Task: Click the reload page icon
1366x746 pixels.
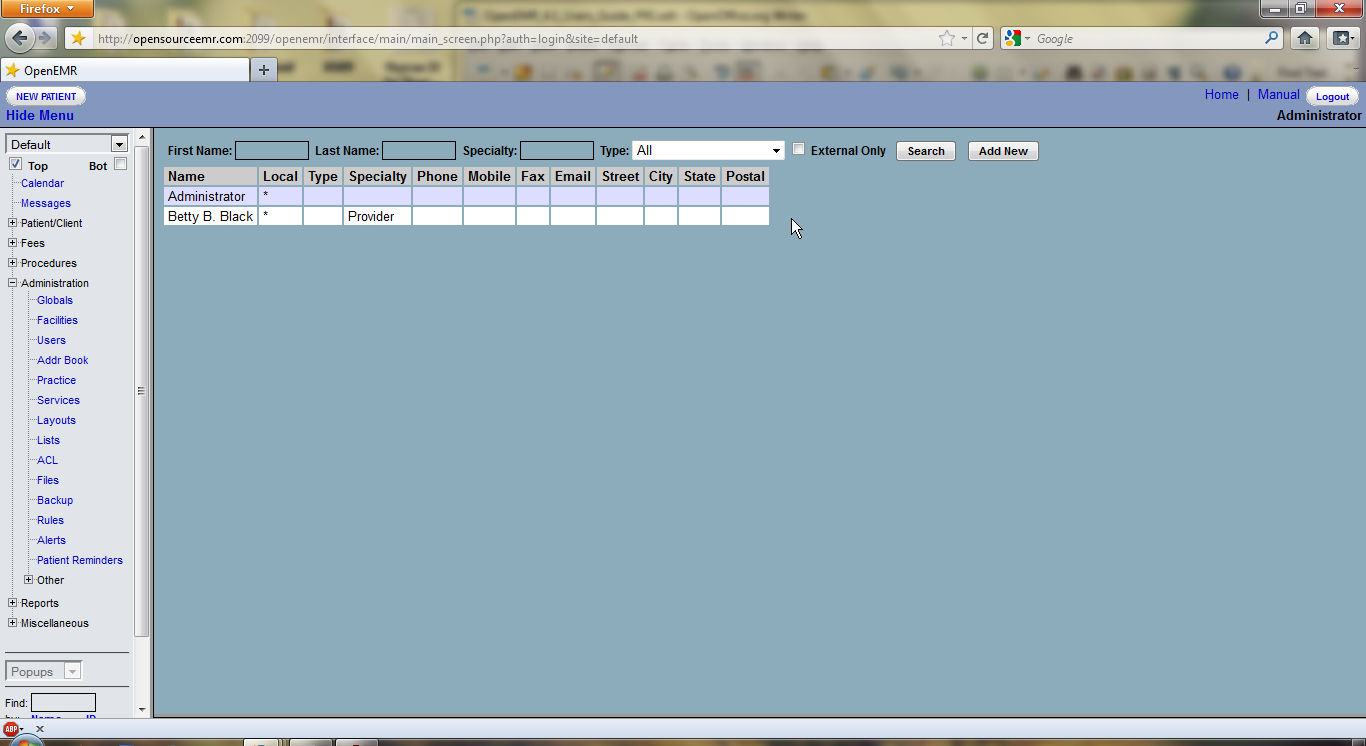Action: tap(983, 38)
